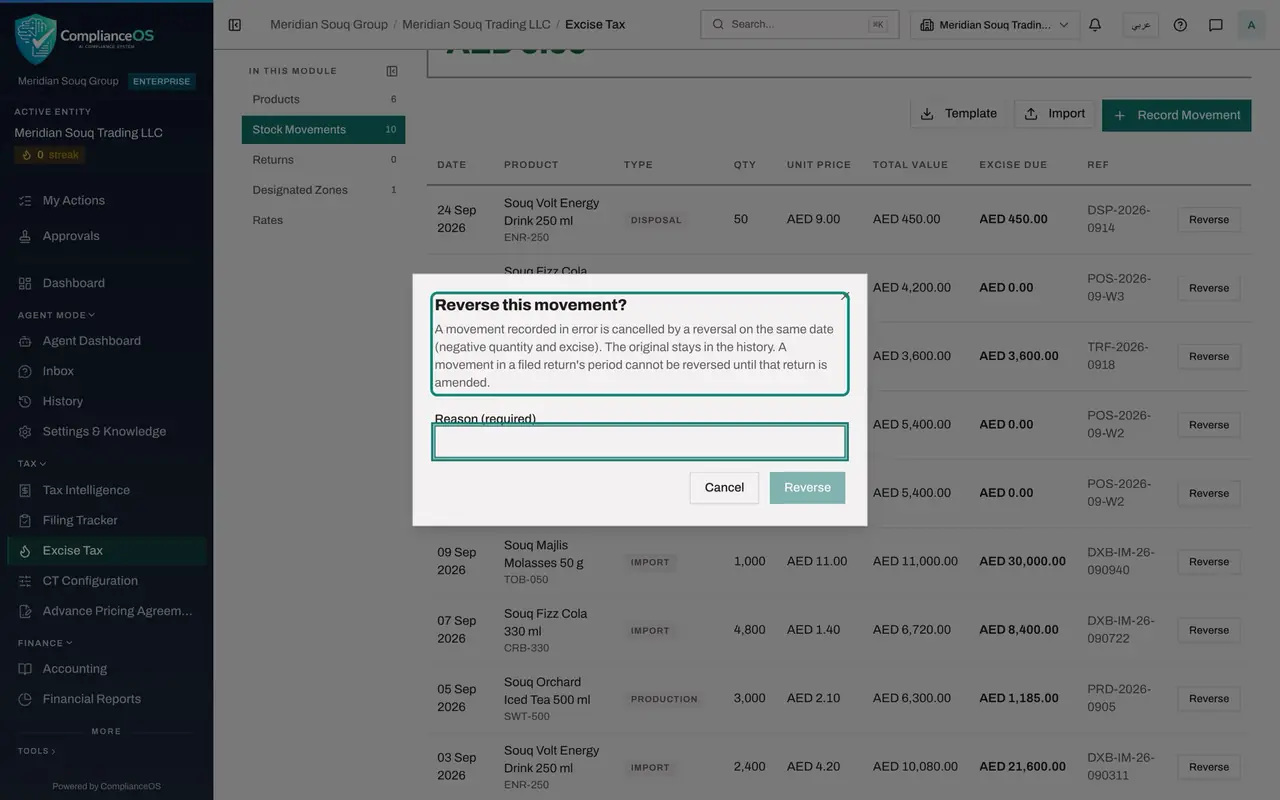The width and height of the screenshot is (1280, 800).
Task: Close the reverse movement dialog
Action: tap(845, 296)
